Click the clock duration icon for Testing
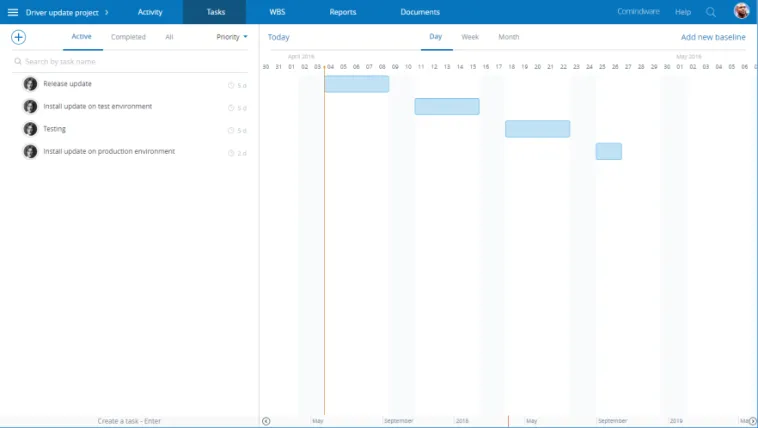This screenshot has width=758, height=428. click(231, 131)
